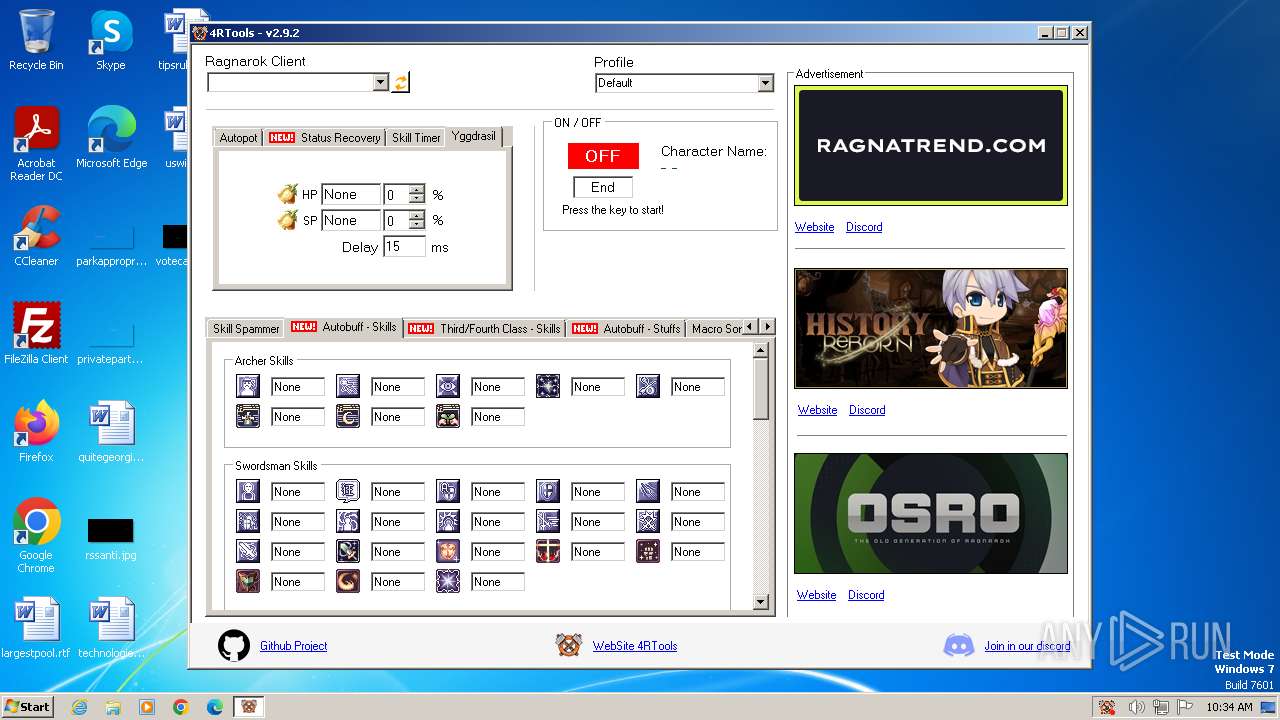Click the GitHub octocat logo

point(234,646)
